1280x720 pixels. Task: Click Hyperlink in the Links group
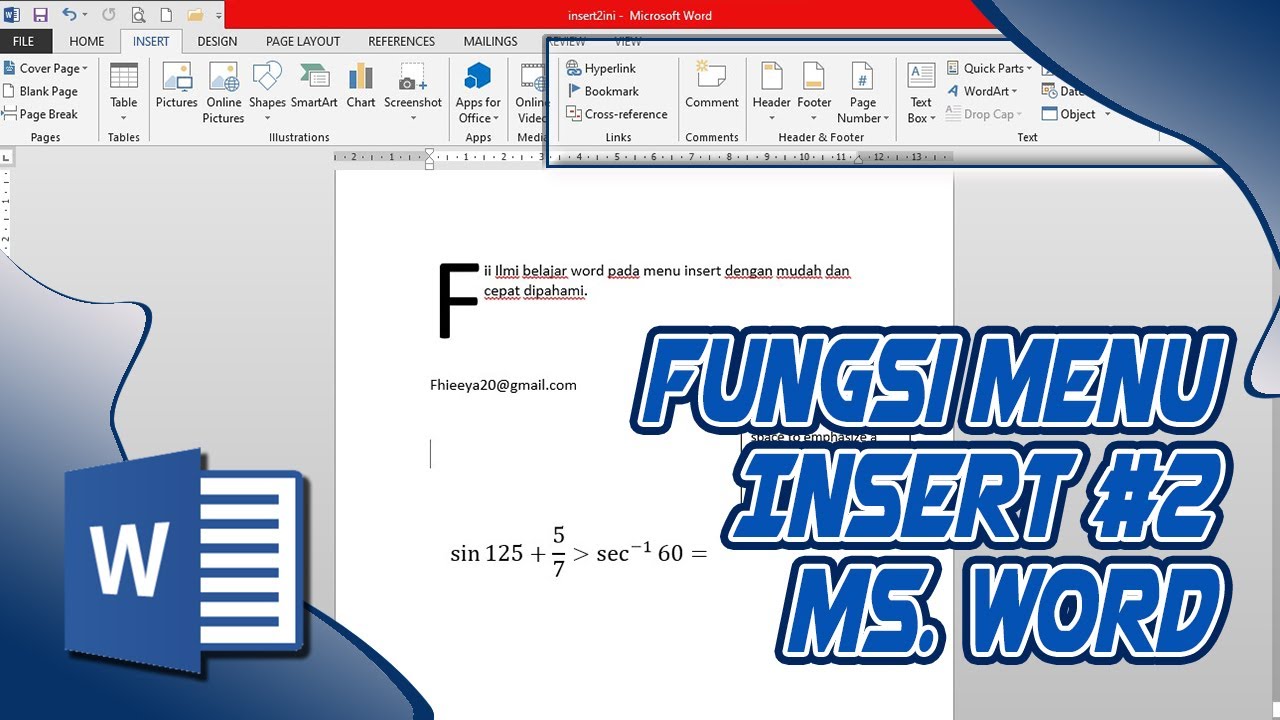coord(601,68)
